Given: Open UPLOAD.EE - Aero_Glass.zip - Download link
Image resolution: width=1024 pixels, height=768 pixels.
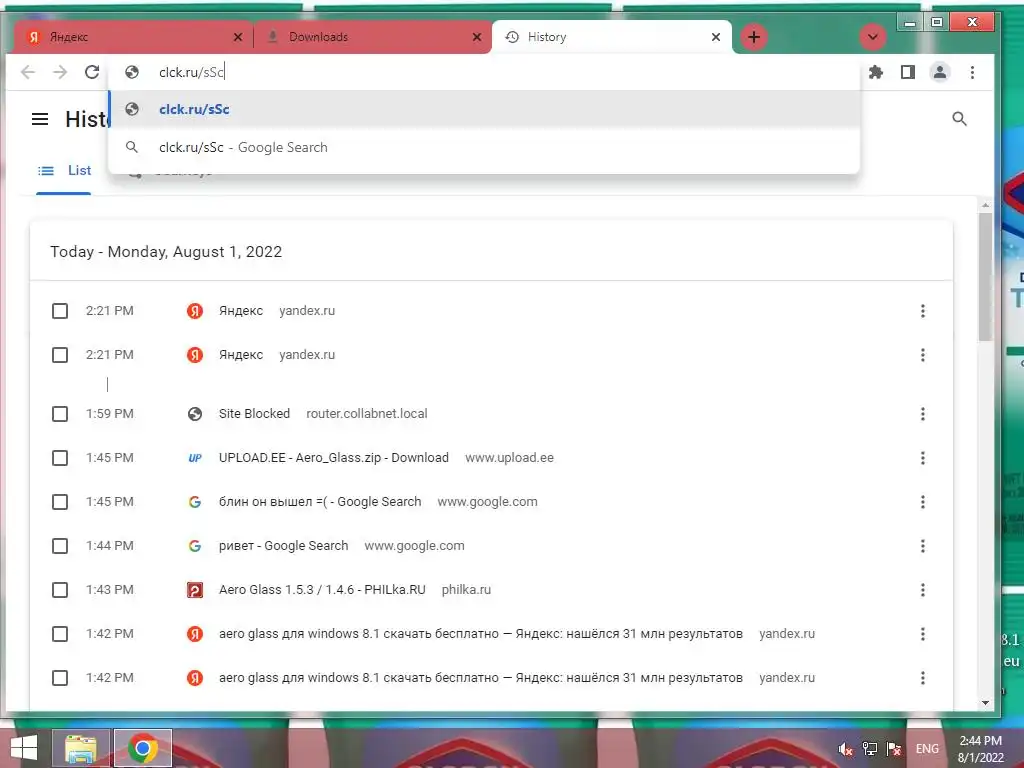Looking at the screenshot, I should pos(334,458).
